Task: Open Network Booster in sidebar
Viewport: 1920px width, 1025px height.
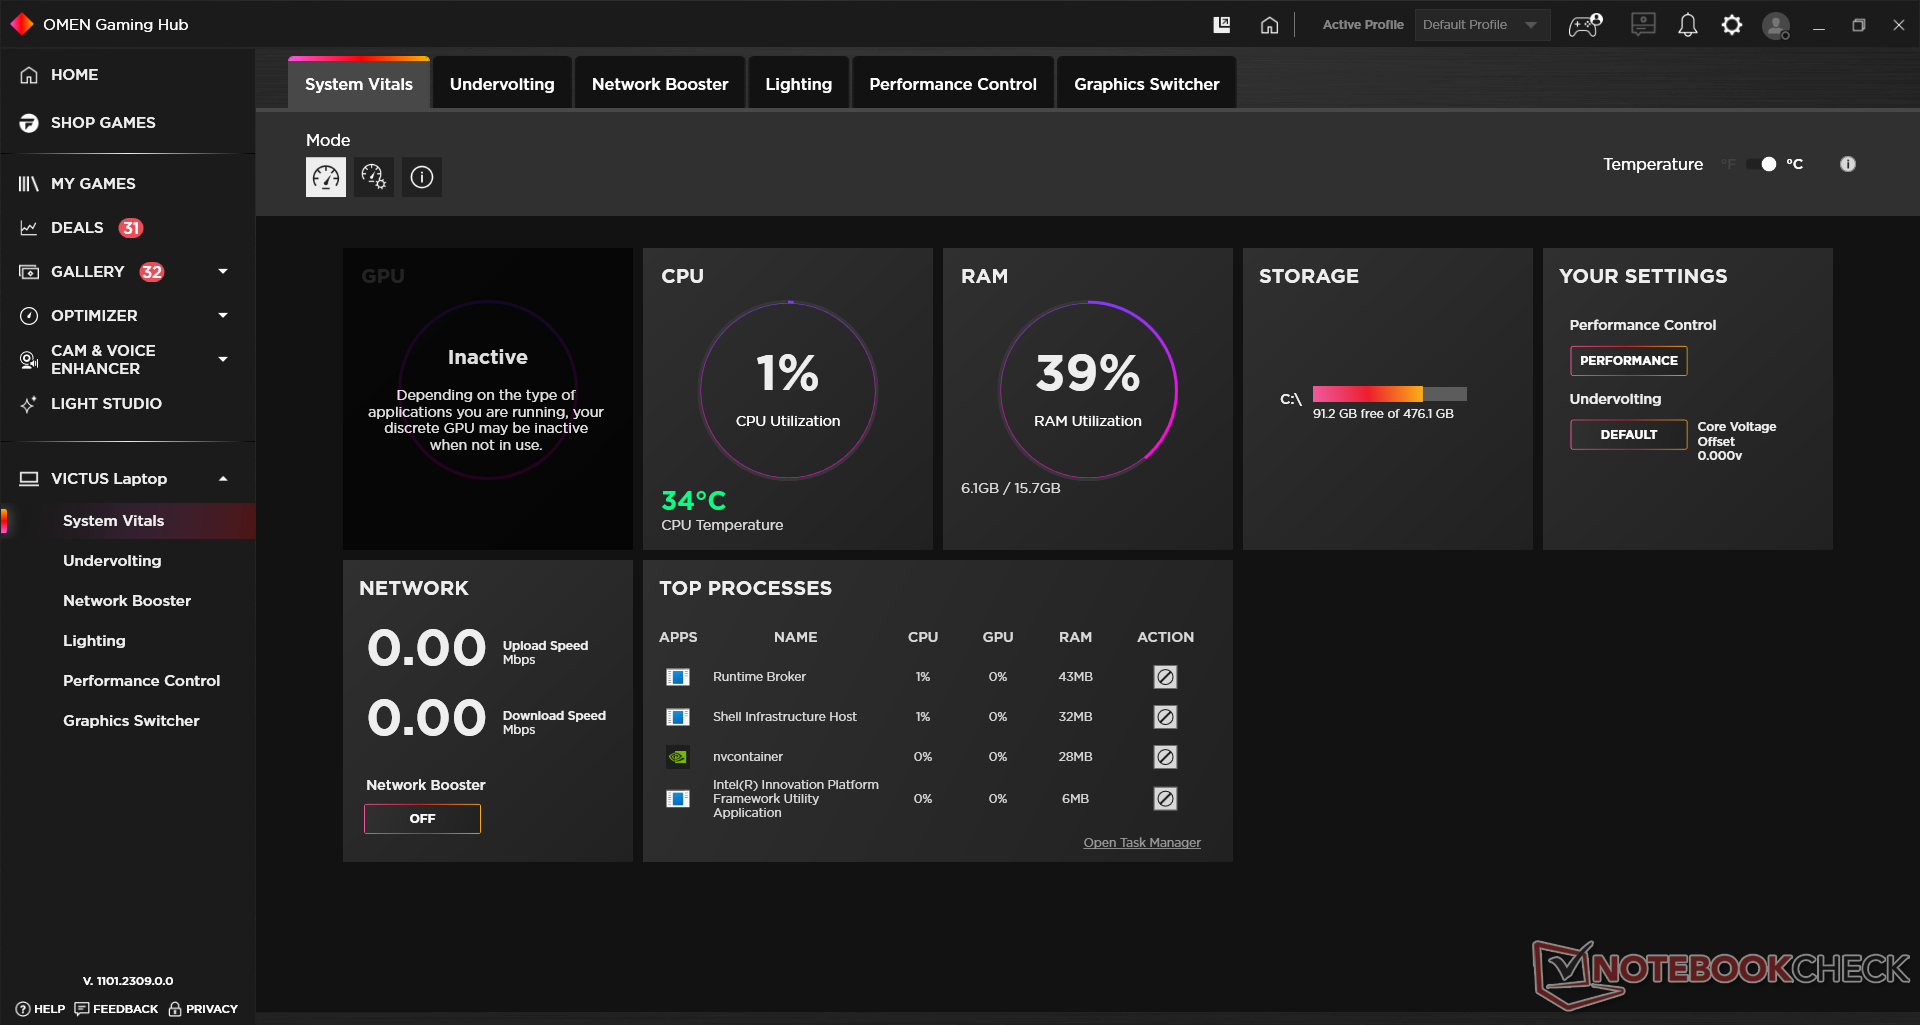Action: (127, 601)
